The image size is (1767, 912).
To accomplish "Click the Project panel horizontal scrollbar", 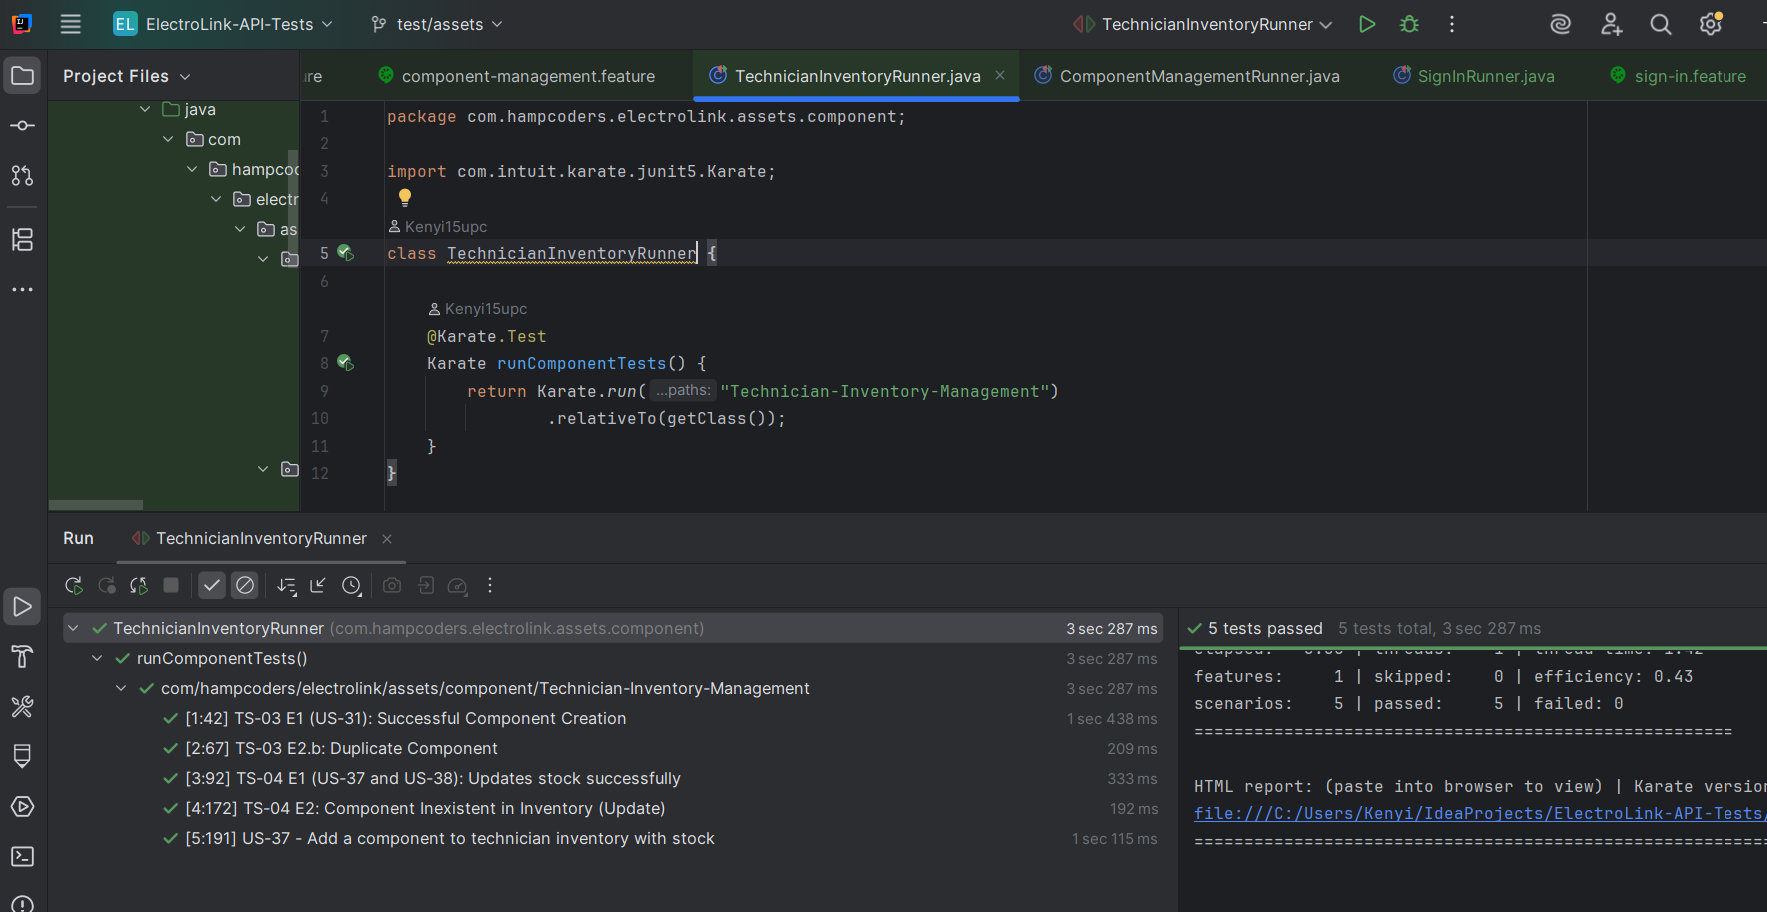I will coord(96,505).
